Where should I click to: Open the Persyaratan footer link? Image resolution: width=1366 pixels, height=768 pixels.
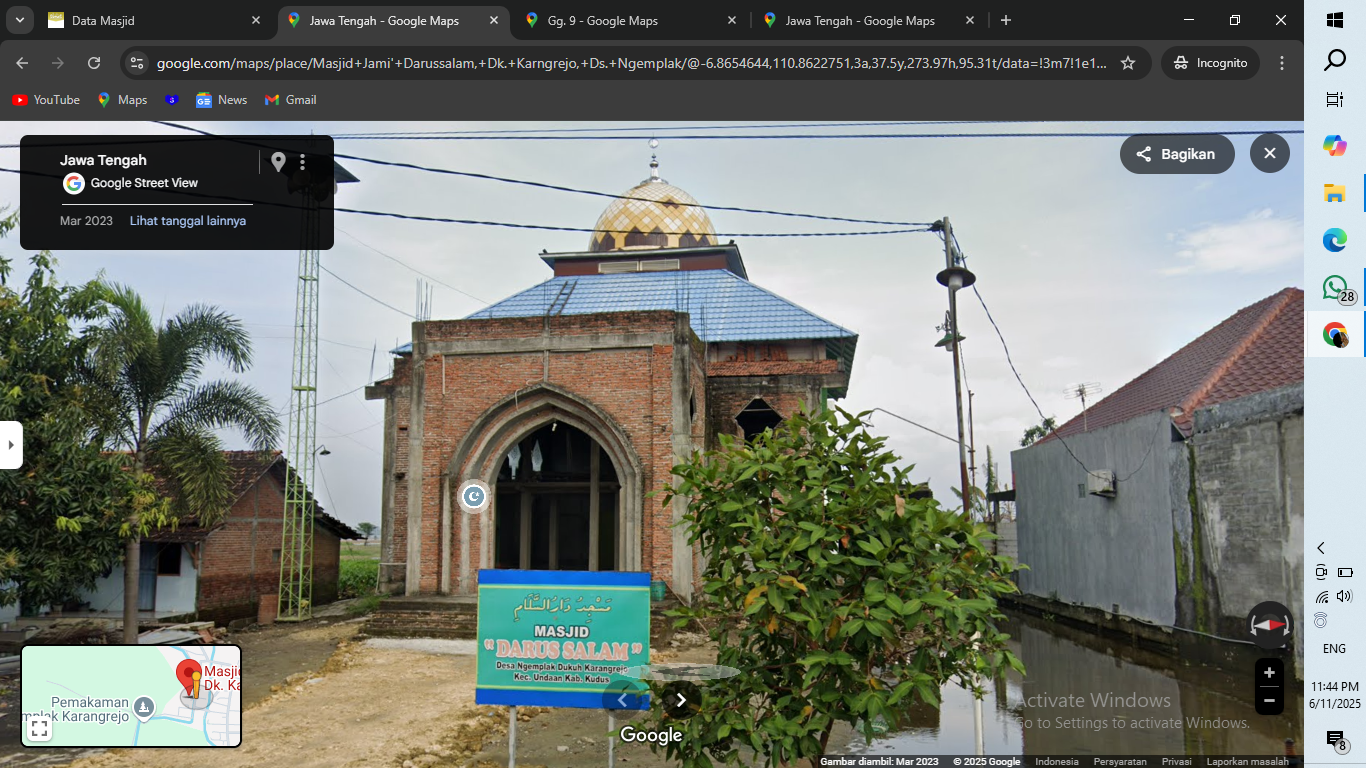pyautogui.click(x=1120, y=762)
